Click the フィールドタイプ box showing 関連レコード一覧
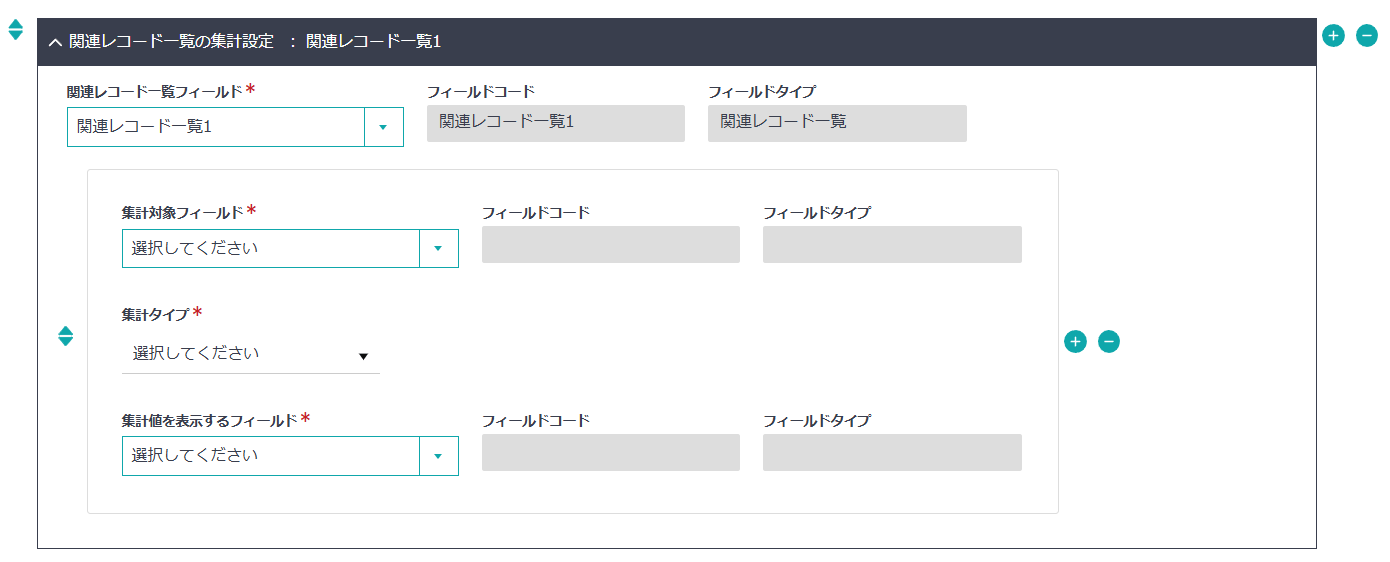Screen dimensions: 1390x562 pos(837,123)
